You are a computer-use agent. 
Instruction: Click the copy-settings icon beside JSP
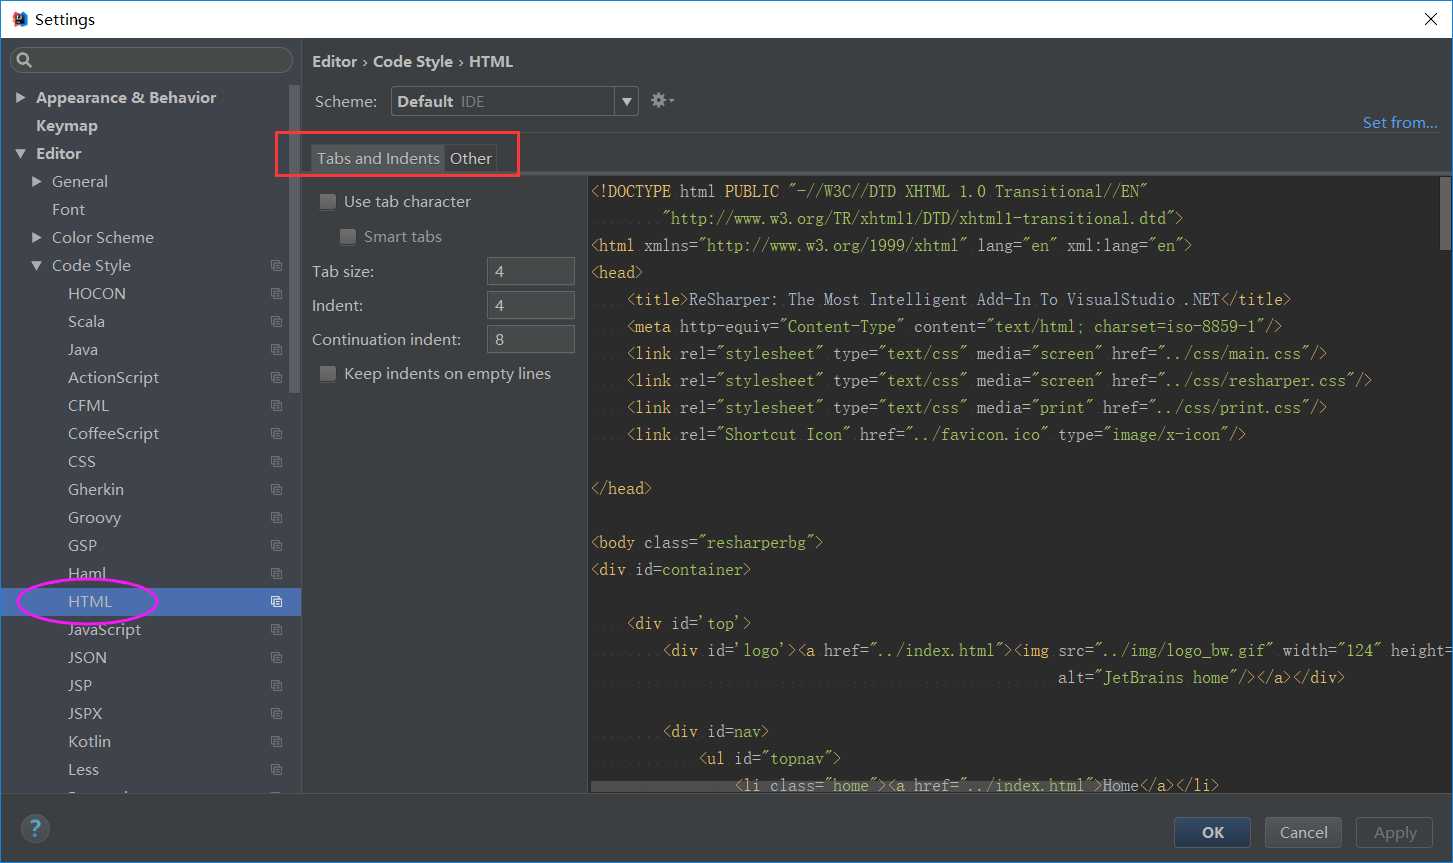click(x=276, y=685)
